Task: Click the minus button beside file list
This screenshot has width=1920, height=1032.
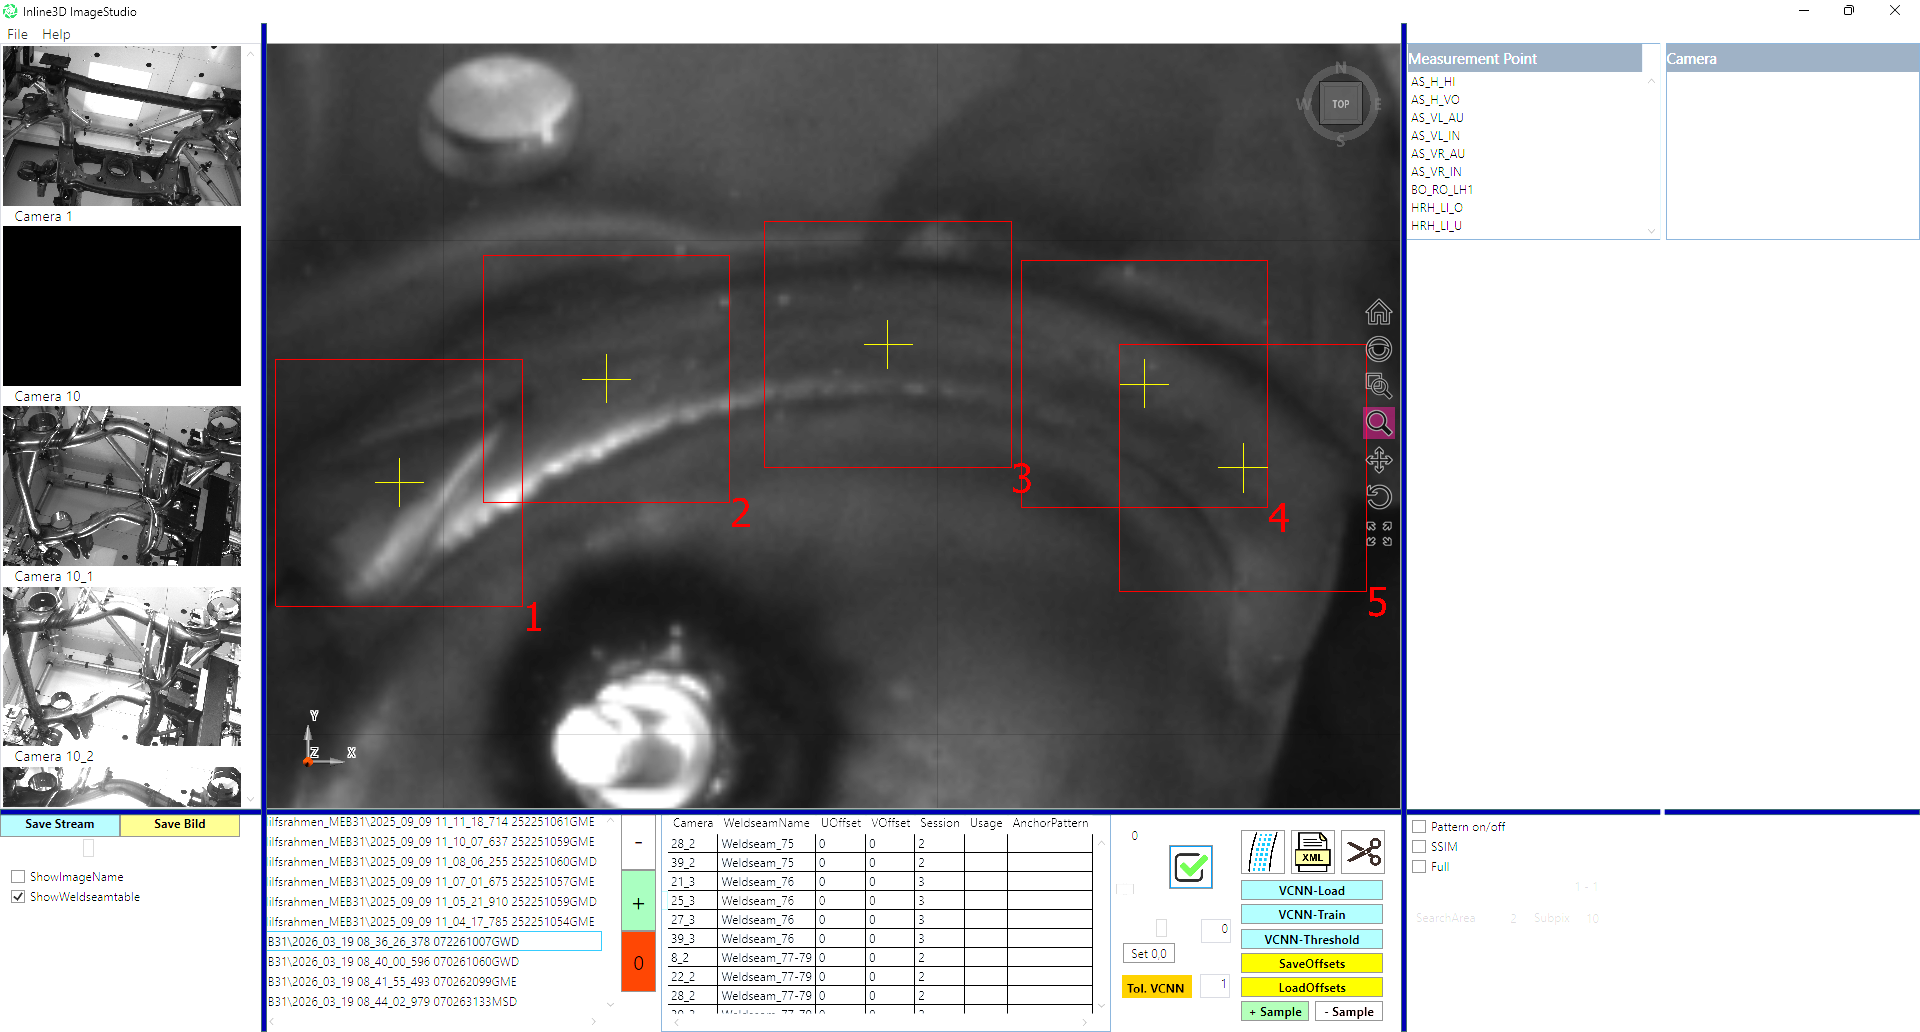Action: click(x=638, y=842)
